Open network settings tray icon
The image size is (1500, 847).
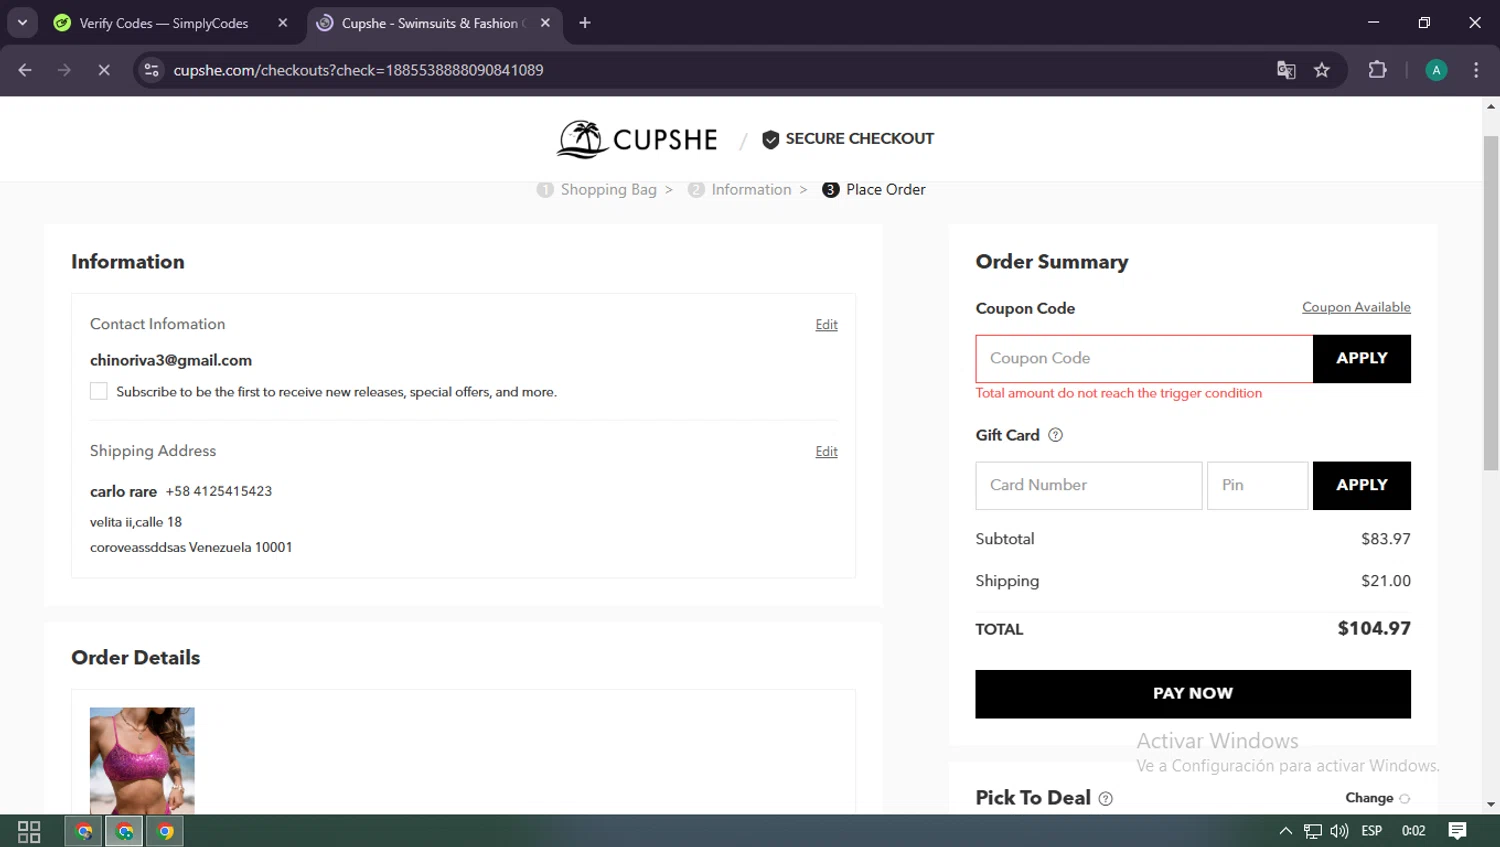[x=1313, y=831]
